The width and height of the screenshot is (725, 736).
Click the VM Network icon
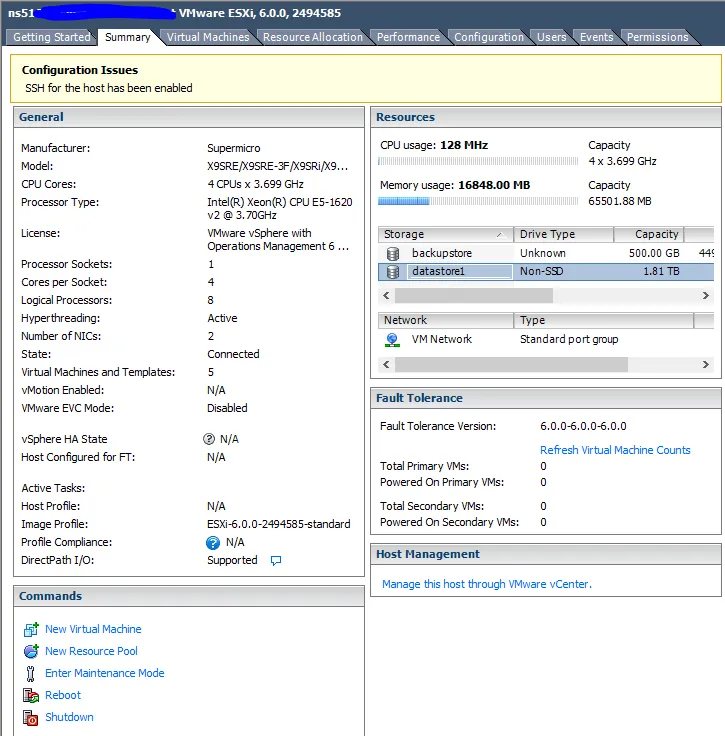coord(392,339)
